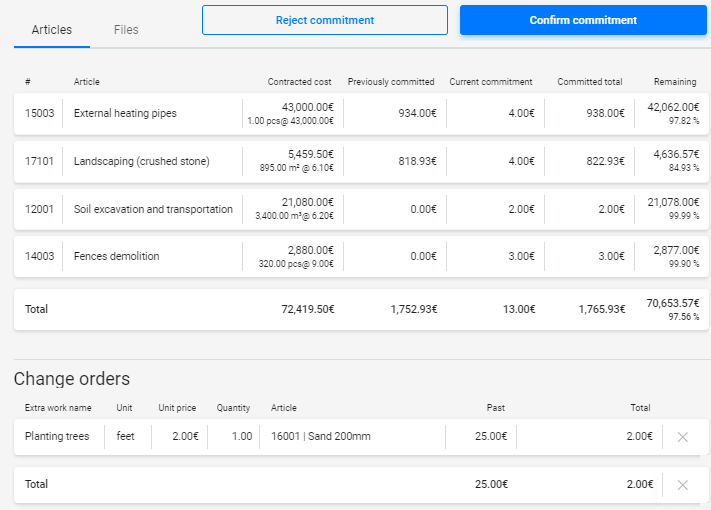Viewport: 711px width, 510px height.
Task: Click Confirm commitment button
Action: point(583,20)
